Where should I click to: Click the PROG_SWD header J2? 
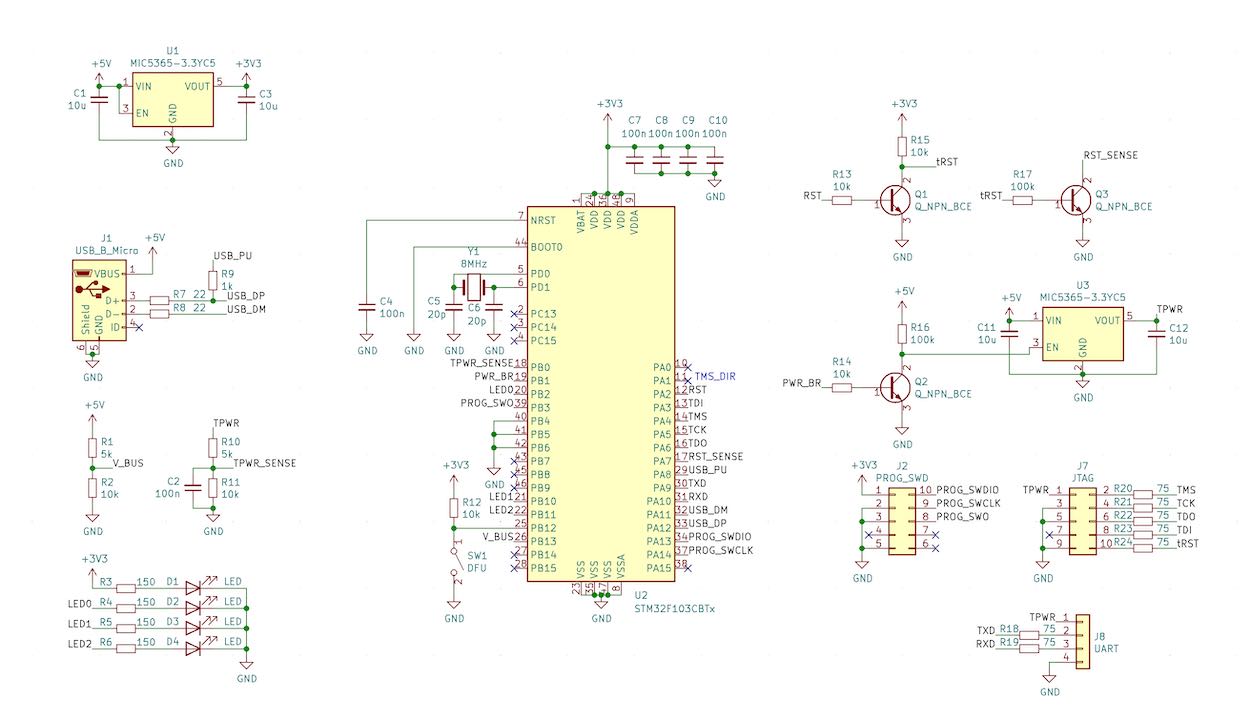pyautogui.click(x=902, y=518)
